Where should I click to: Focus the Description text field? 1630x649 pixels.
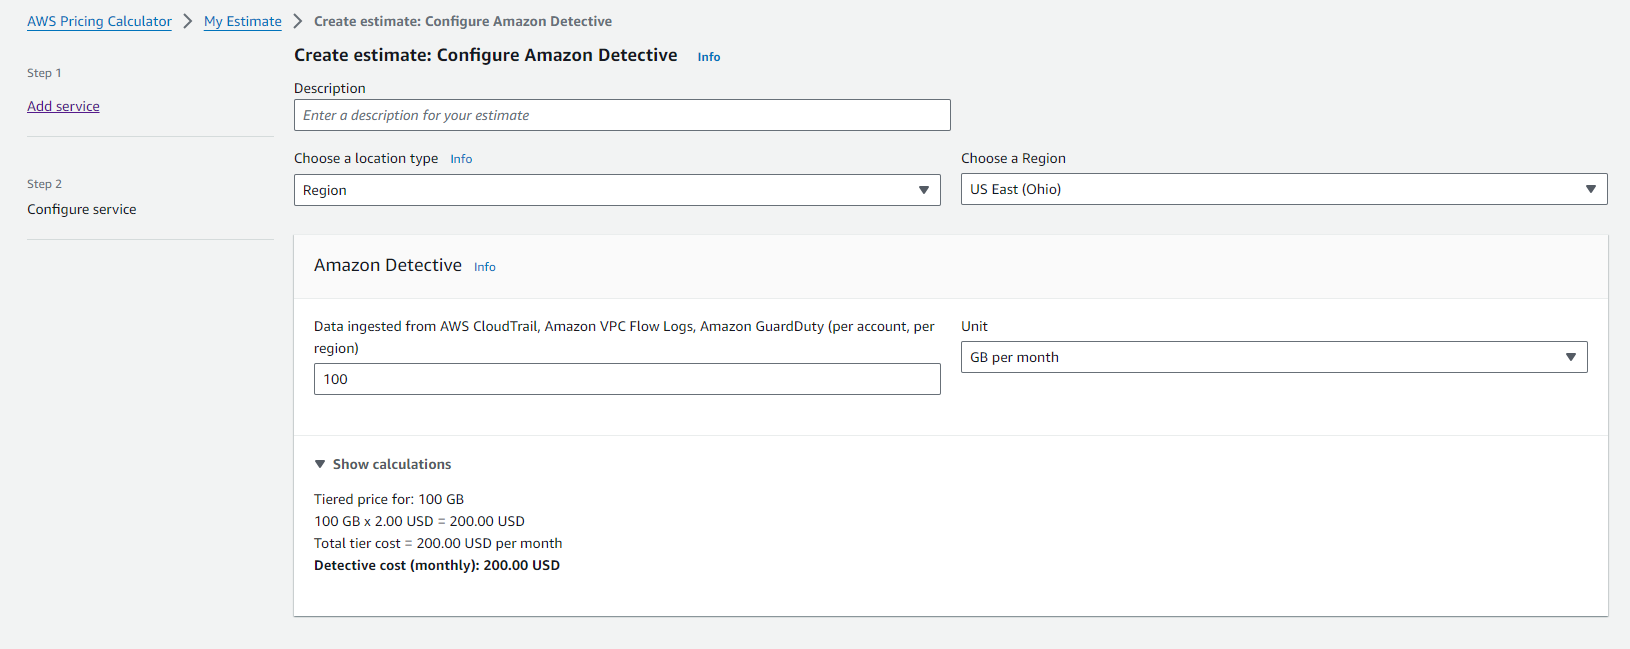pos(622,115)
